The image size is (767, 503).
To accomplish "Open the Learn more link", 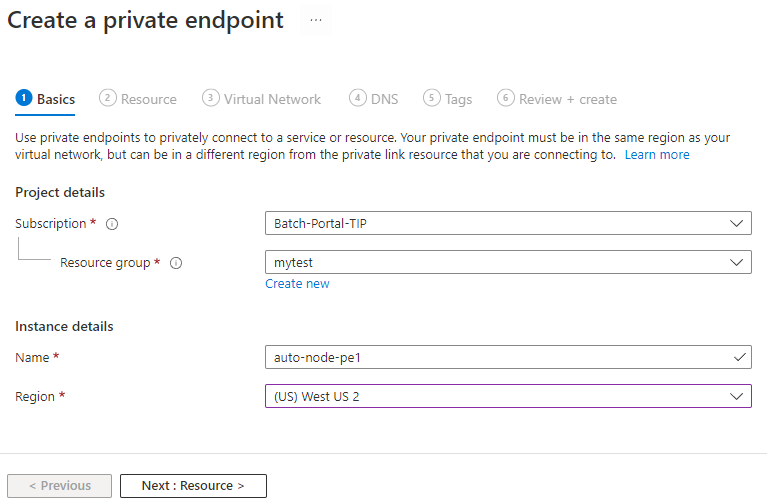I will point(657,155).
